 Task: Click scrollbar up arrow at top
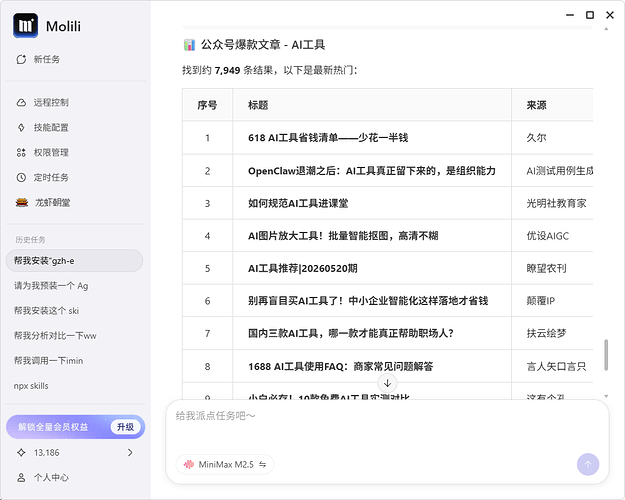606,29
